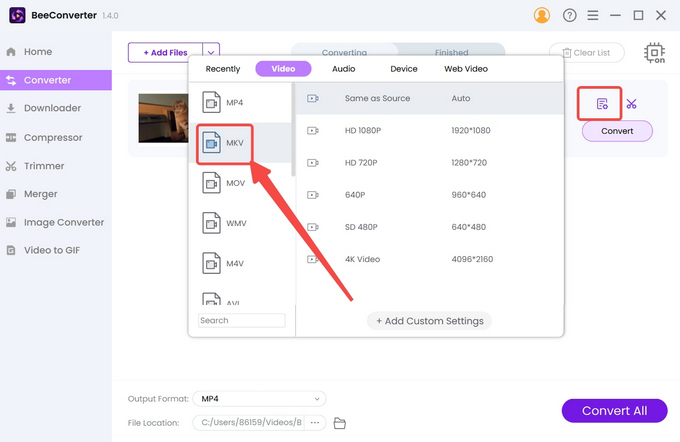
Task: Select SD 480P resolution option
Action: 429,227
